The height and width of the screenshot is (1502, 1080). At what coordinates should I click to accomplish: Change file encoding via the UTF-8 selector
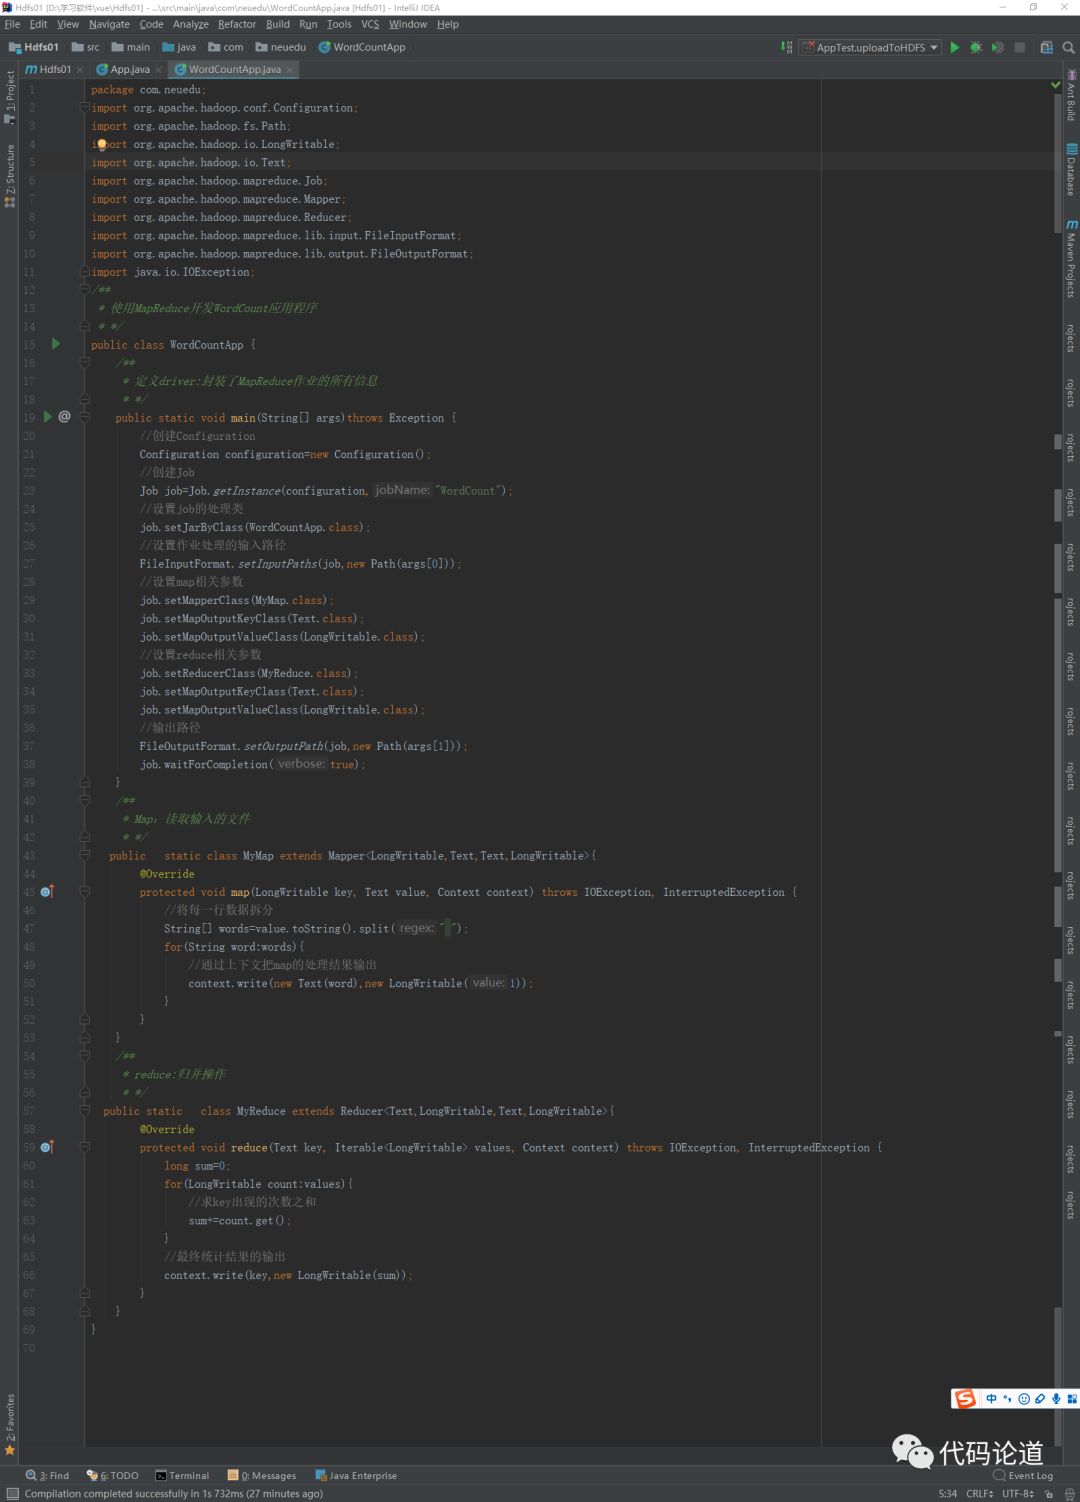tap(1018, 1493)
